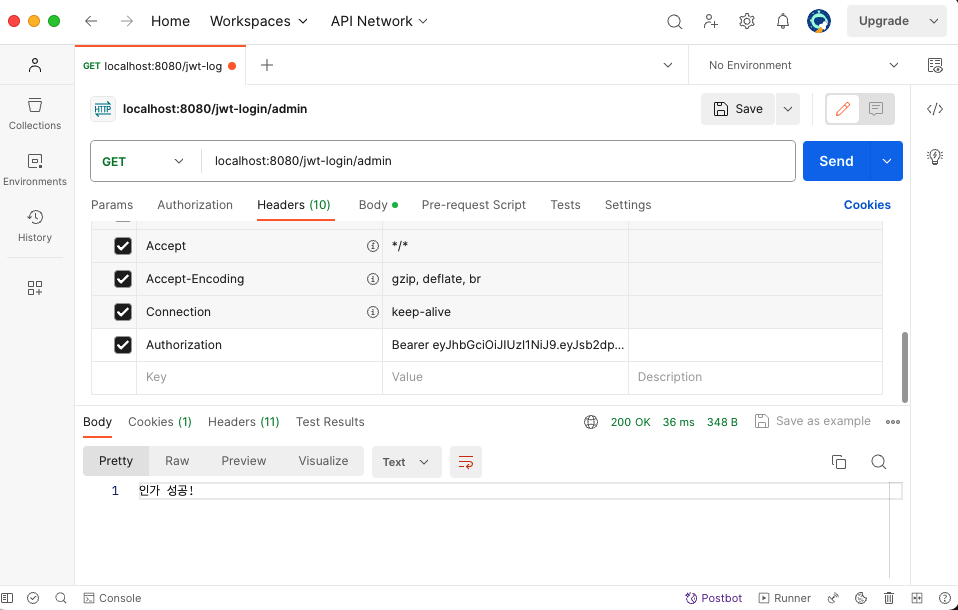Viewport: 958px width, 610px height.
Task: Open the Cookies link
Action: coord(867,205)
